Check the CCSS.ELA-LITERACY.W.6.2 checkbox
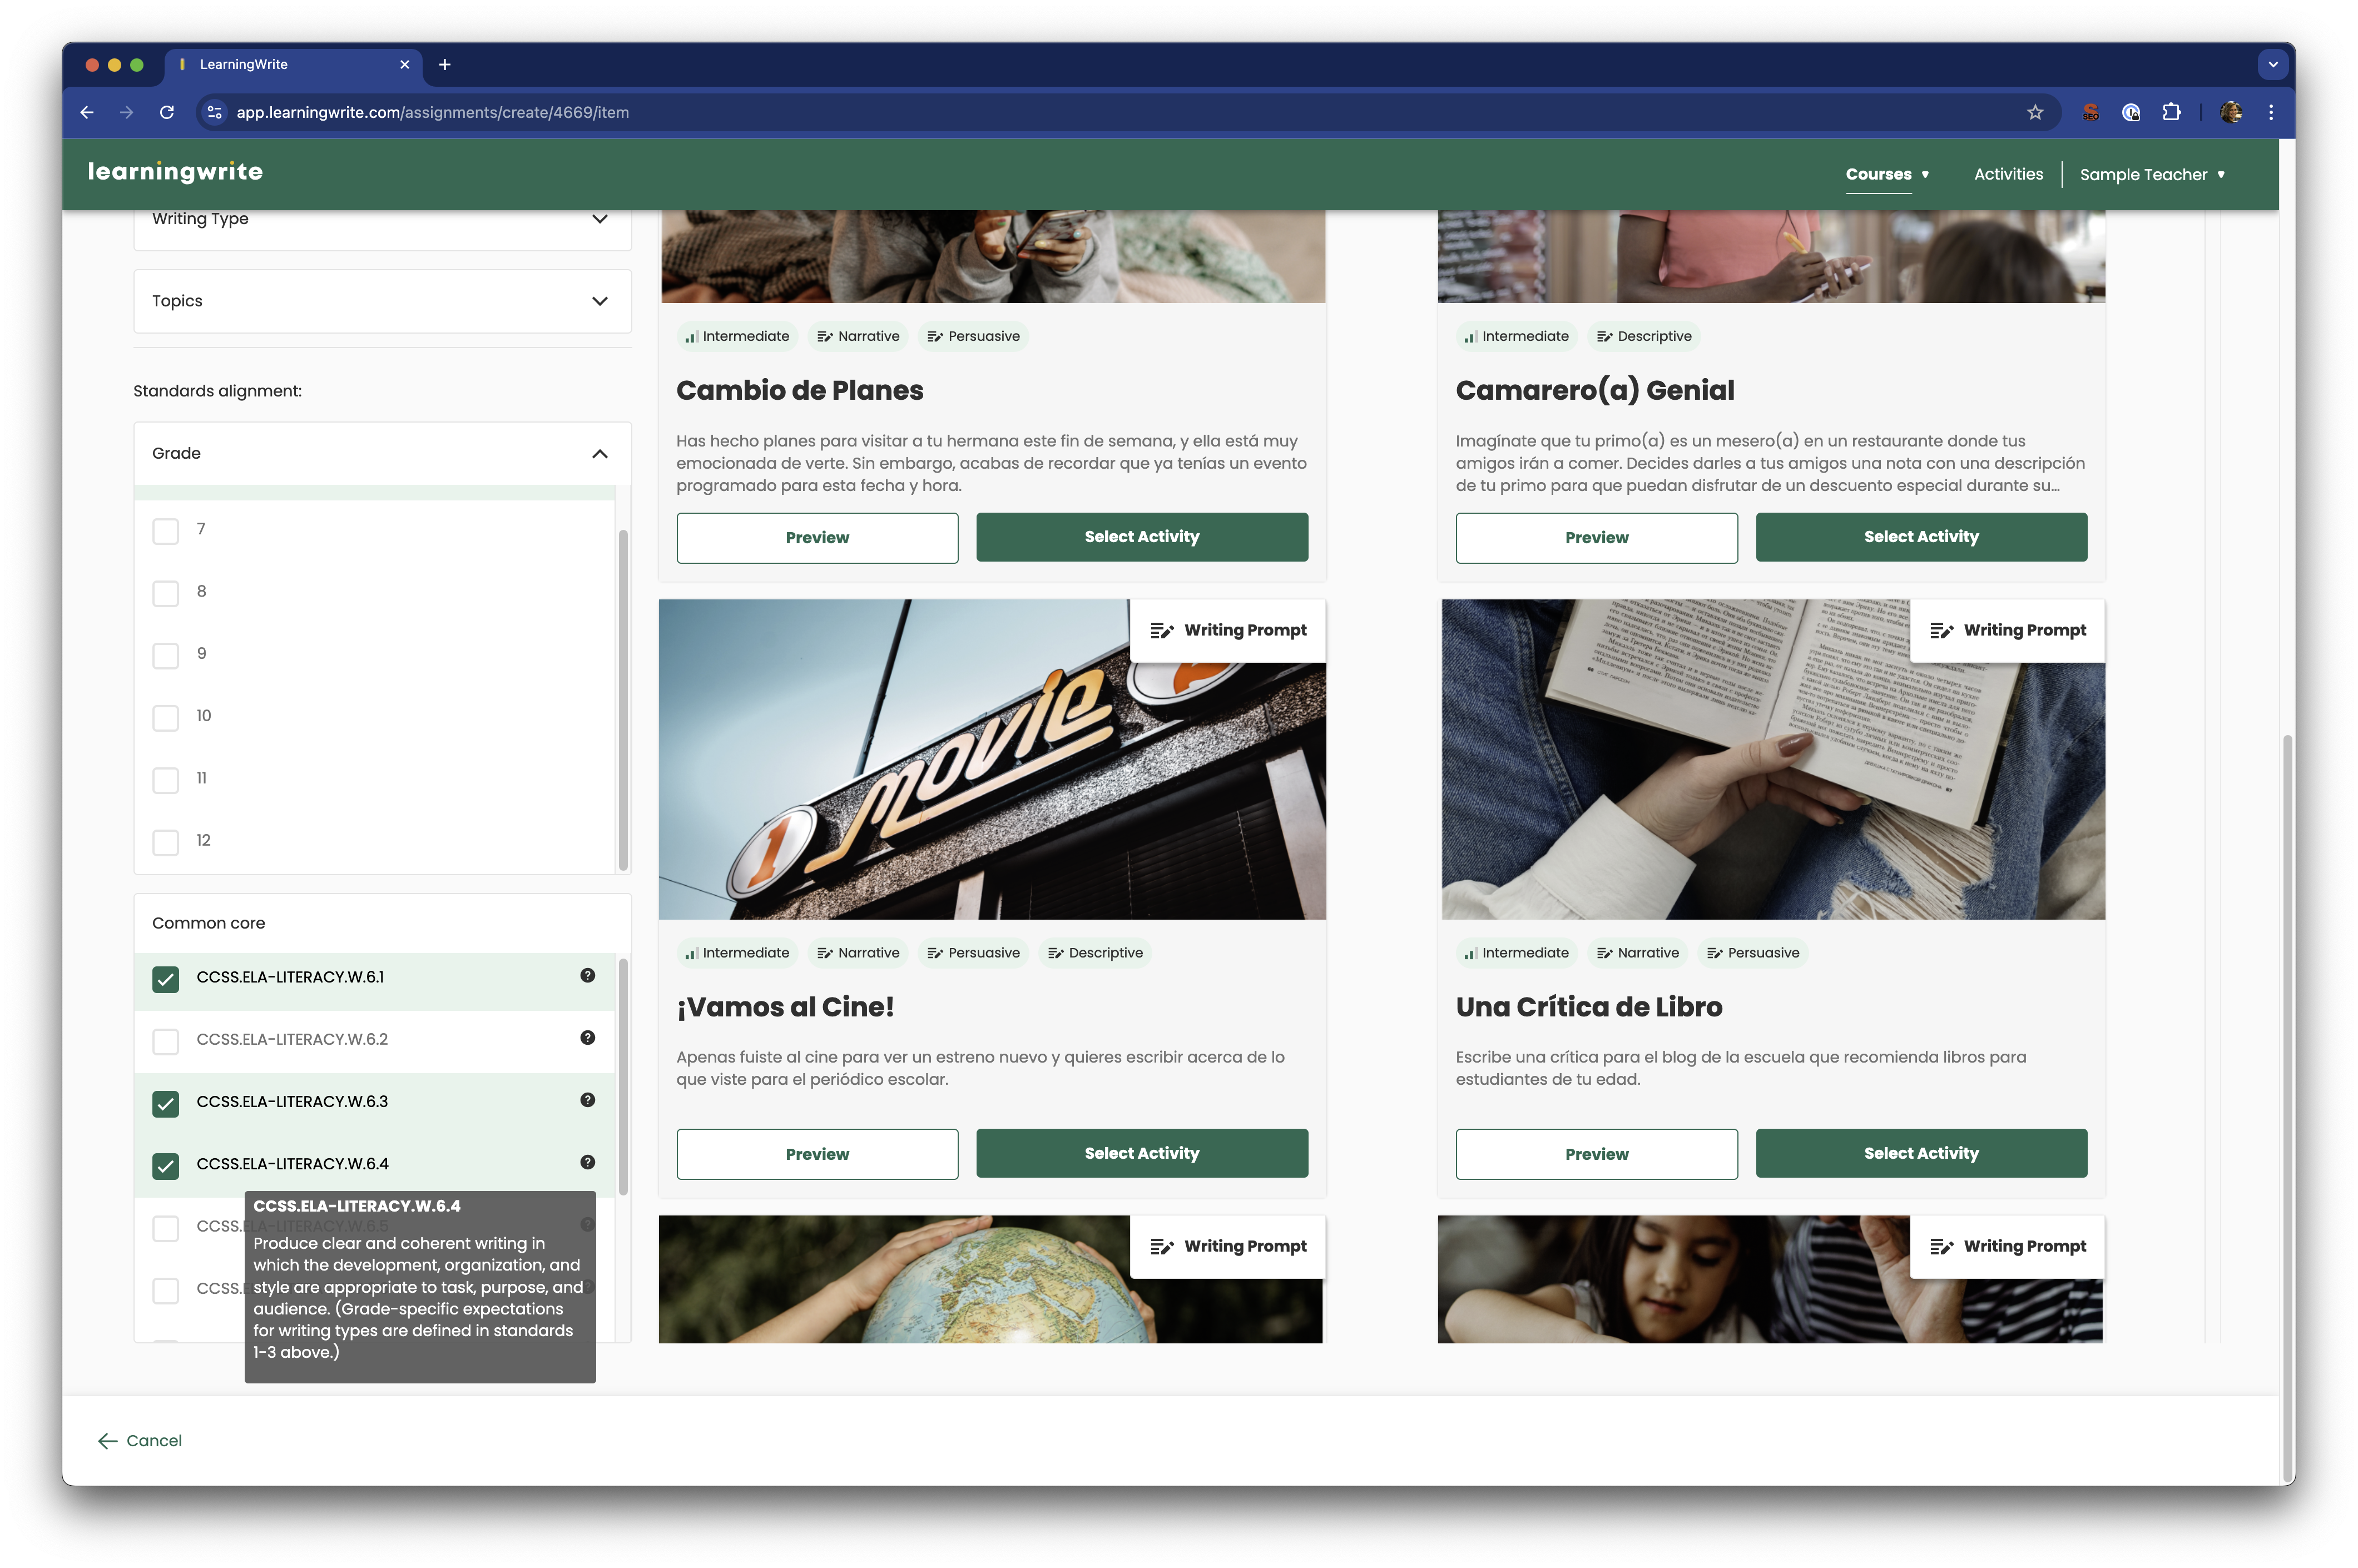Screen dimensions: 2358x1568 (x=165, y=1041)
